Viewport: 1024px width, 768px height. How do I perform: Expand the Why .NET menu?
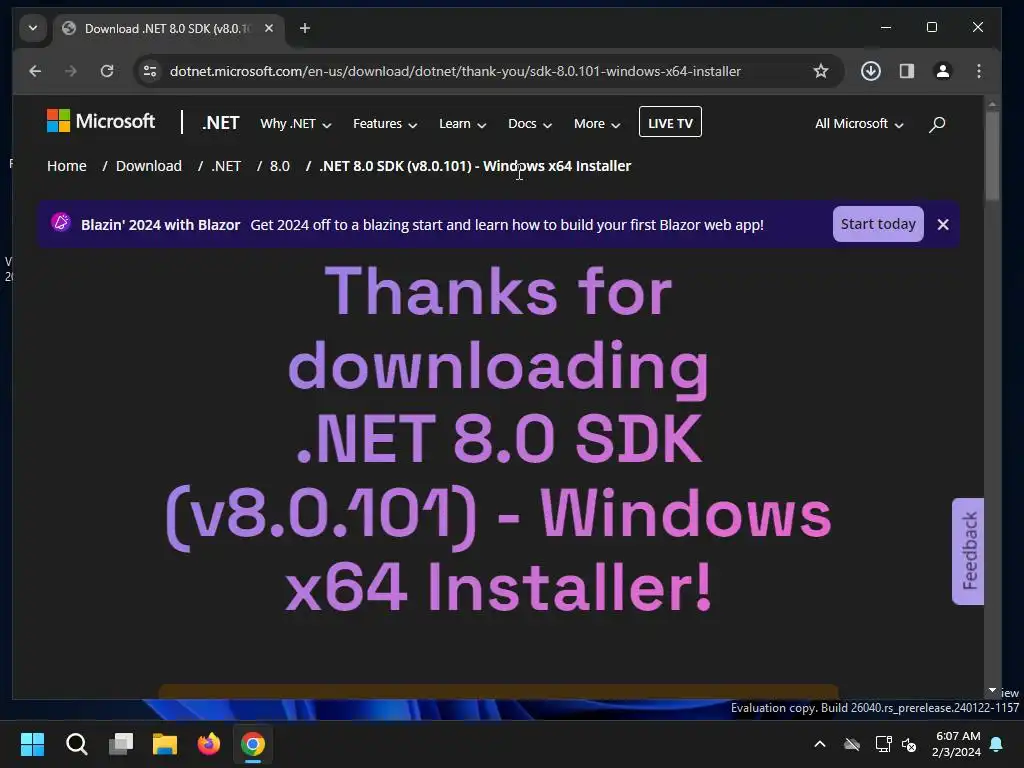296,123
